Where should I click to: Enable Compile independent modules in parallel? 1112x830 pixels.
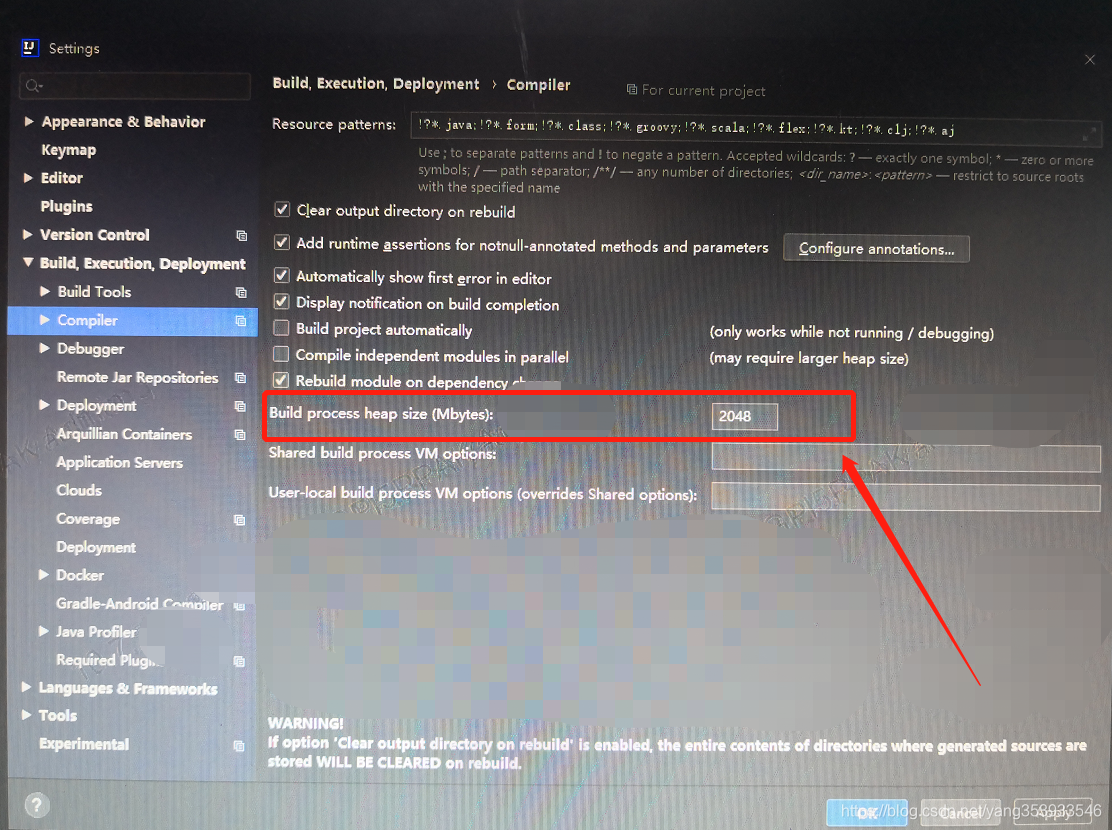[x=282, y=354]
